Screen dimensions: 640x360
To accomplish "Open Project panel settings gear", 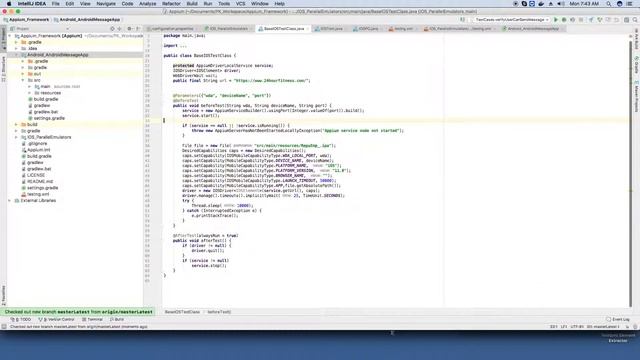I will tap(129, 29).
